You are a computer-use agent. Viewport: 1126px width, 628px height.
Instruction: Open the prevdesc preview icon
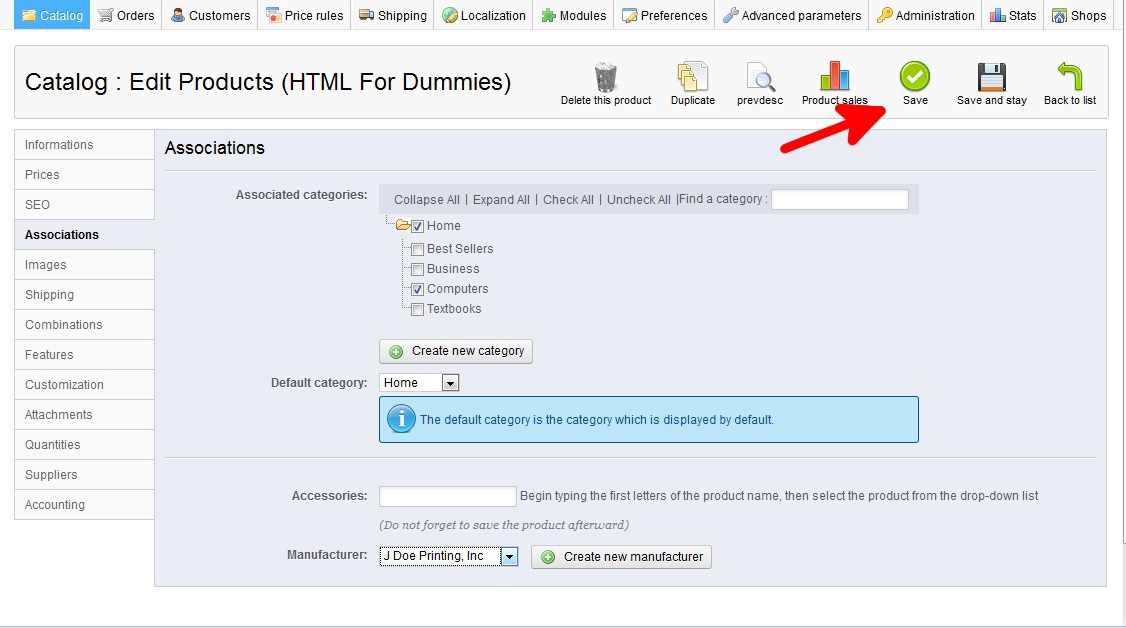pos(760,77)
